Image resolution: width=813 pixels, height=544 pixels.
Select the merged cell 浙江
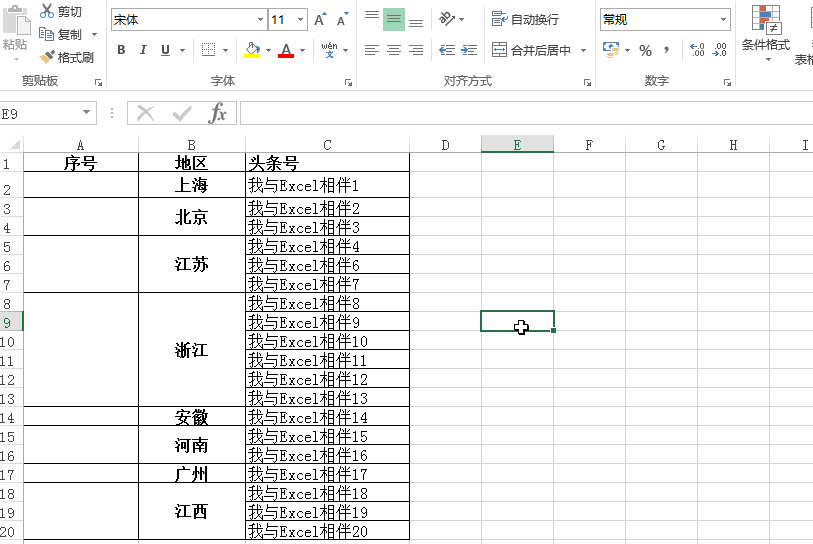(191, 350)
